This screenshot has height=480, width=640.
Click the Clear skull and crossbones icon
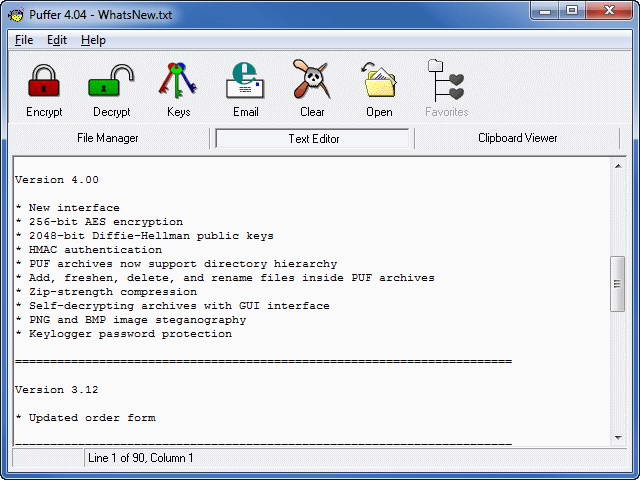[312, 80]
